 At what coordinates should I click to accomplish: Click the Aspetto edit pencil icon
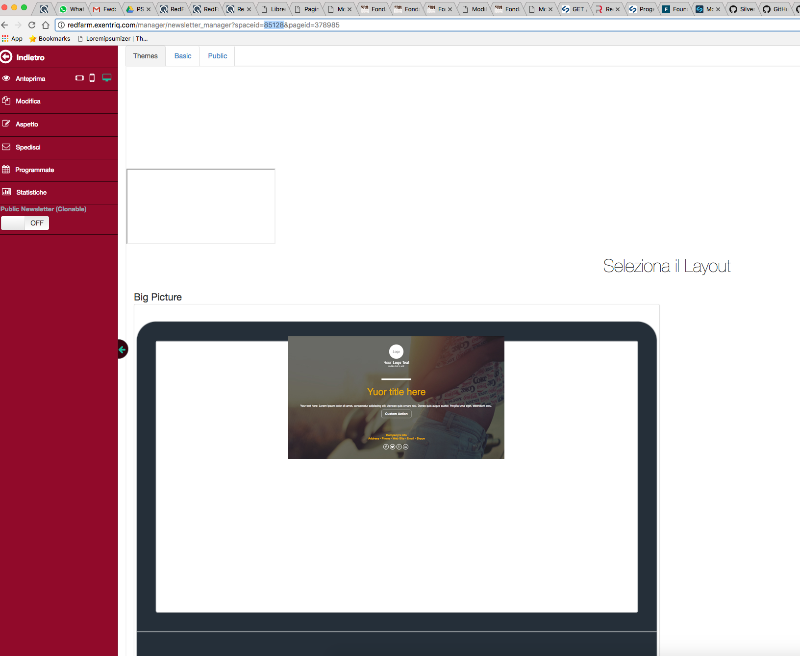click(x=6, y=124)
